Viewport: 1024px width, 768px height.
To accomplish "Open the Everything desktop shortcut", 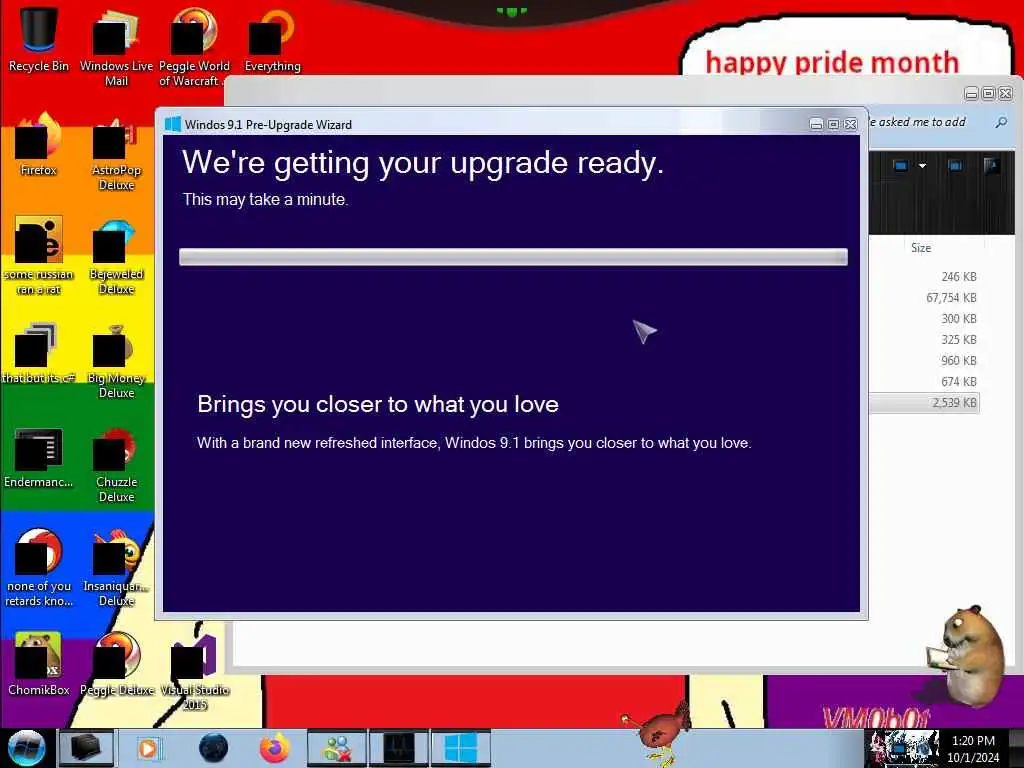I will click(272, 39).
